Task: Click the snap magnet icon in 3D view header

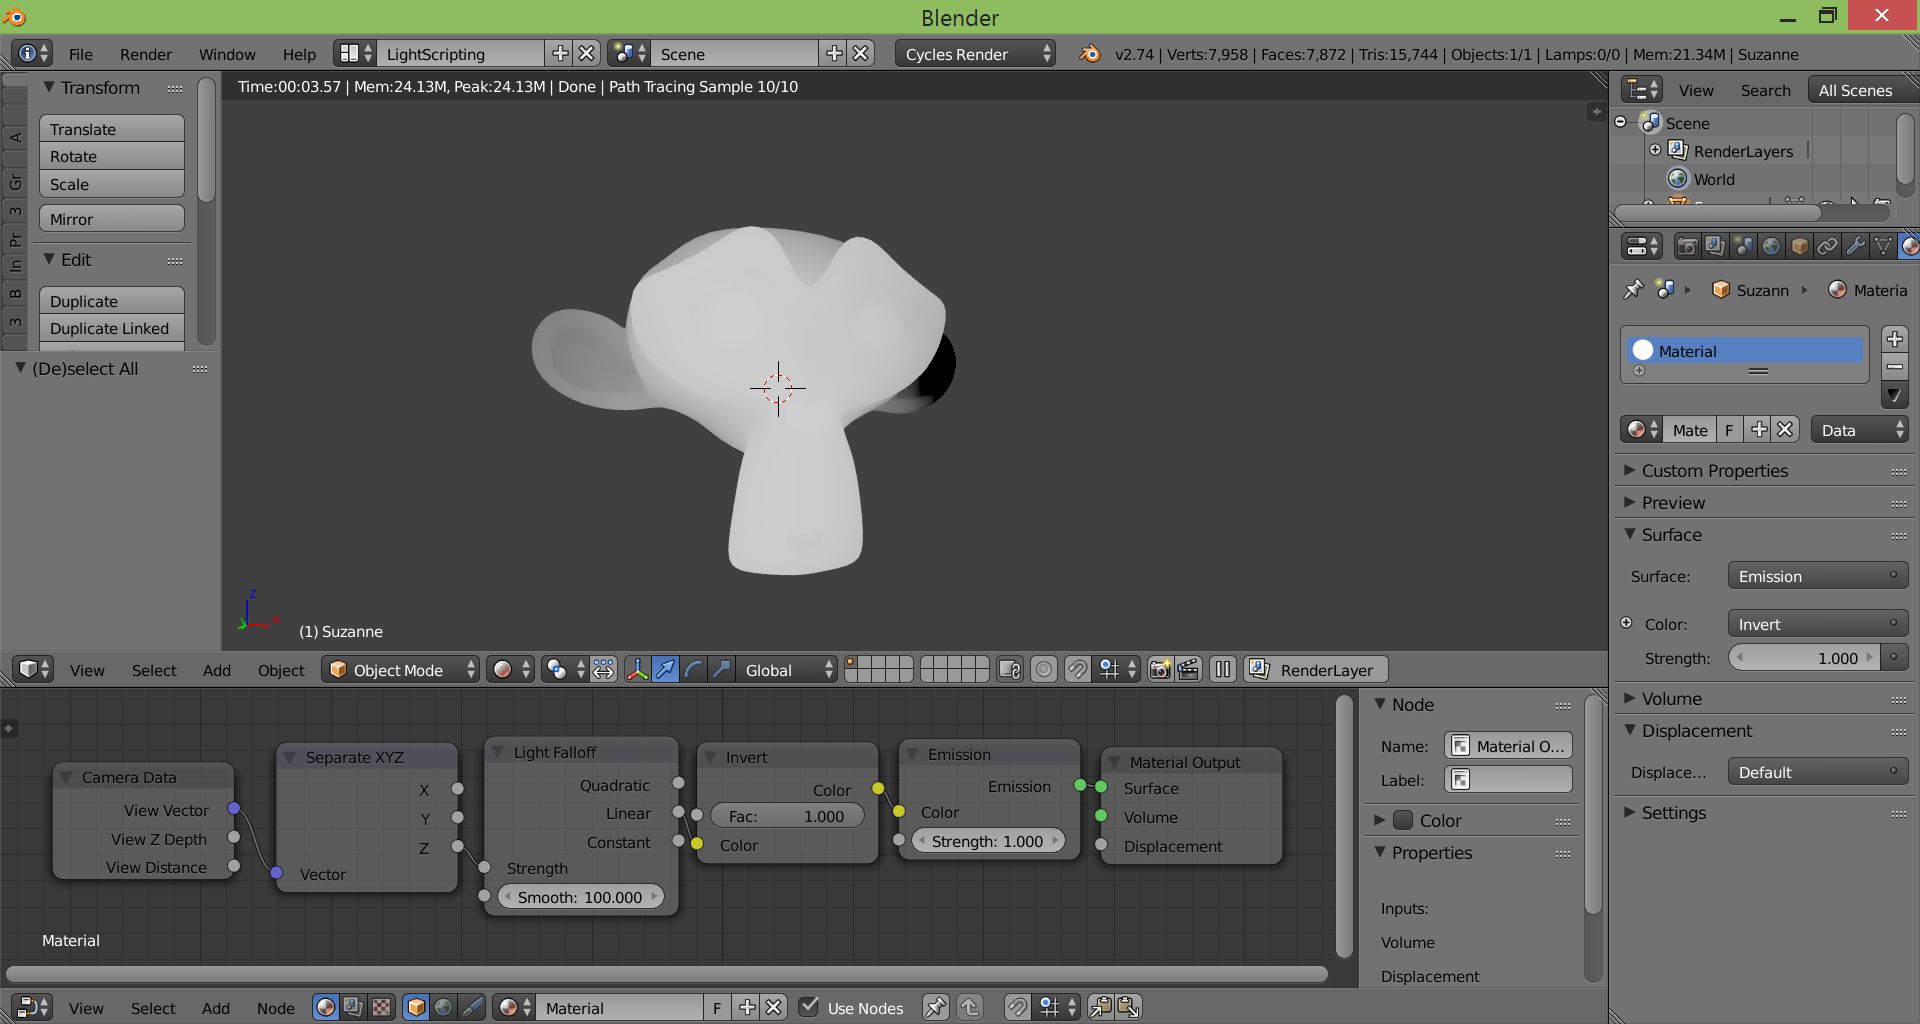Action: point(1077,669)
